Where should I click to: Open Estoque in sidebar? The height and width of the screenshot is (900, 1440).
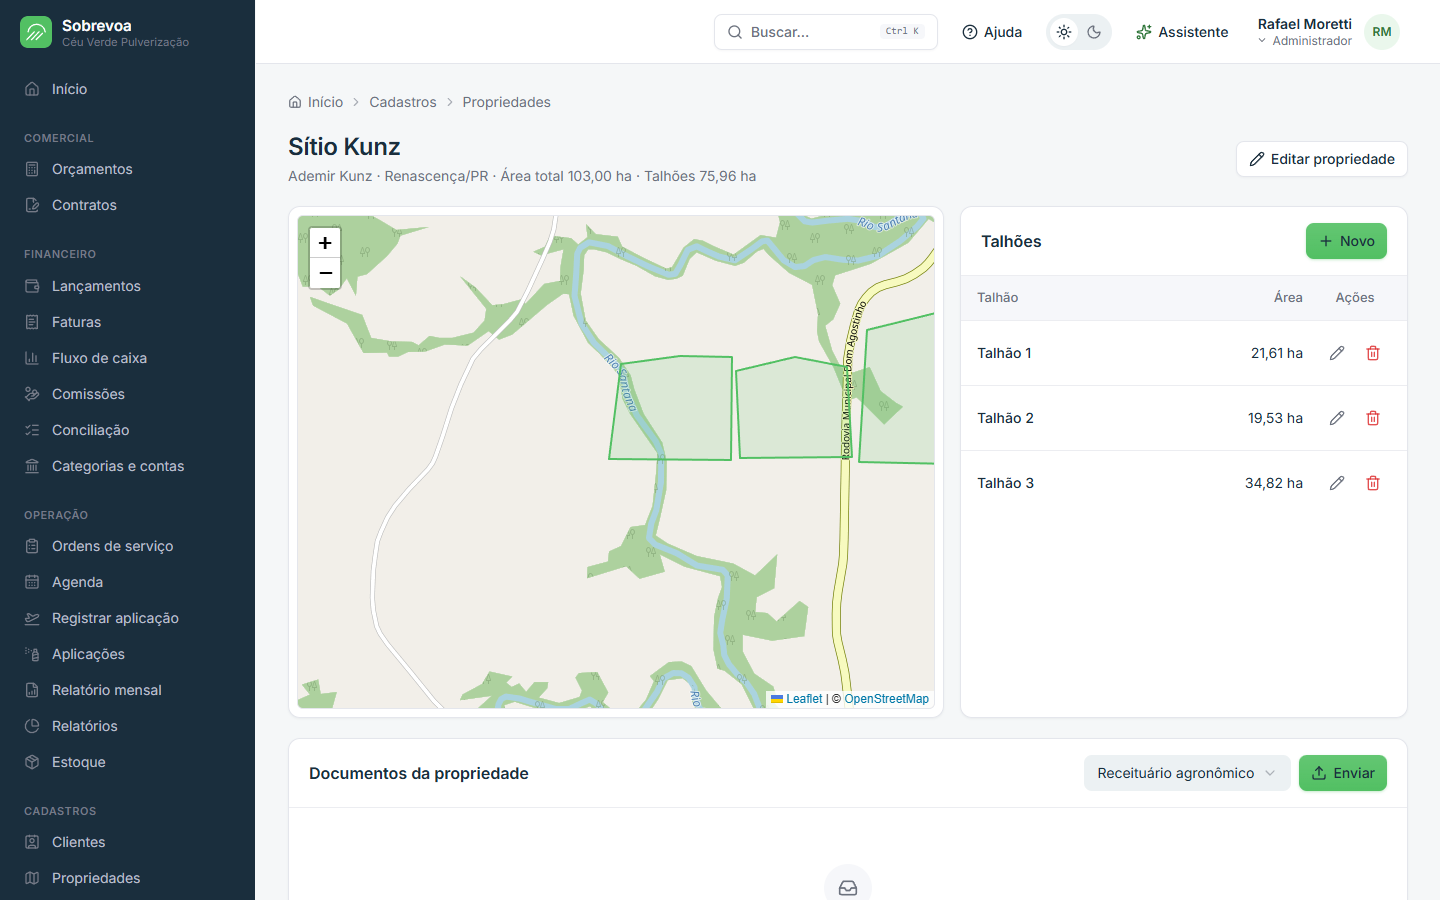point(127,762)
